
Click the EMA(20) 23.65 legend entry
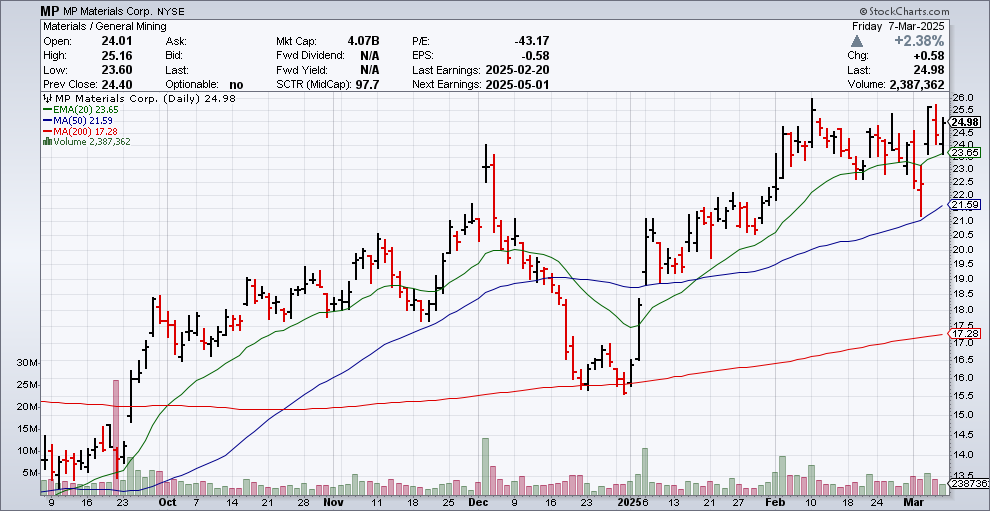(81, 109)
